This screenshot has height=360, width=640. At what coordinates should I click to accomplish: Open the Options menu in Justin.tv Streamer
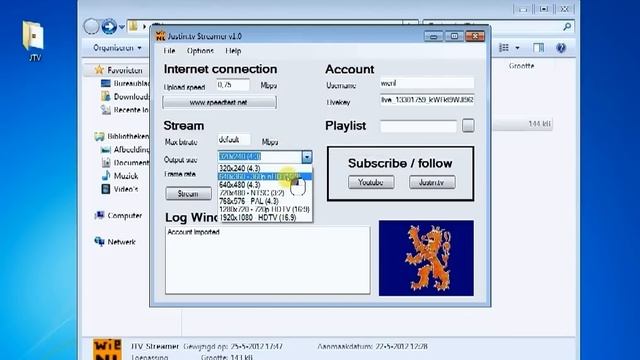[200, 51]
